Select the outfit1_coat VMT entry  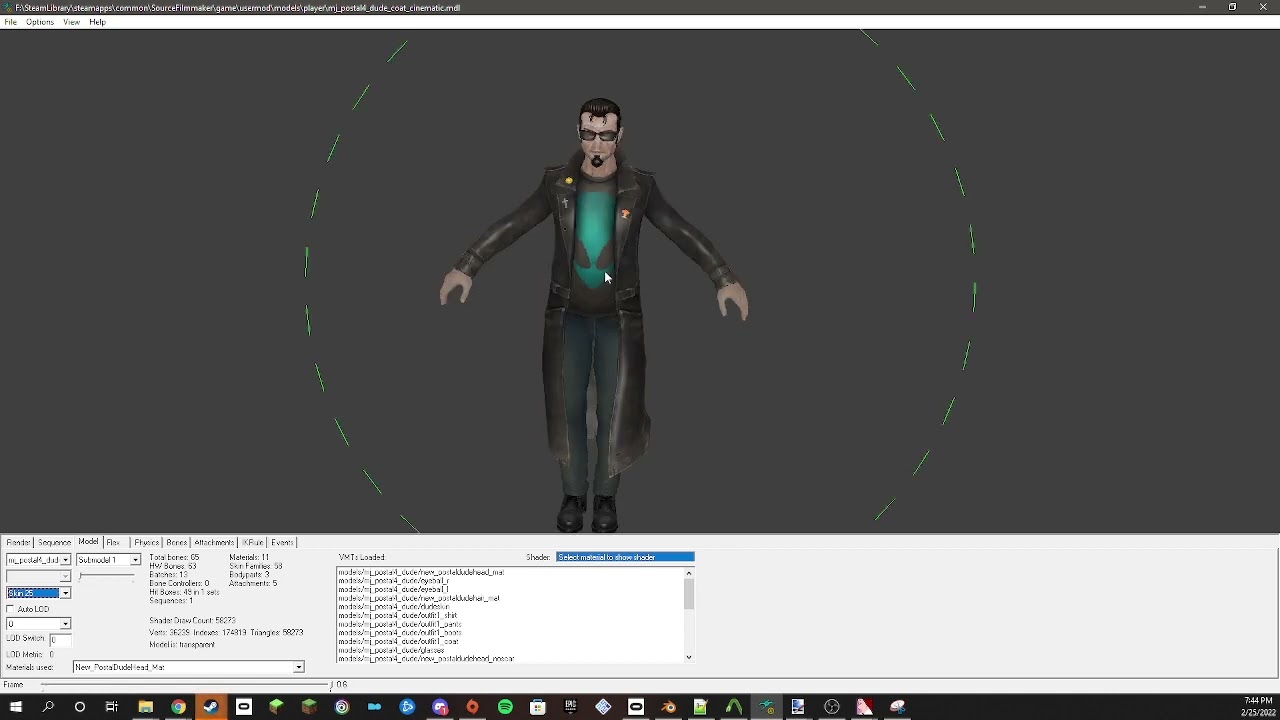398,641
